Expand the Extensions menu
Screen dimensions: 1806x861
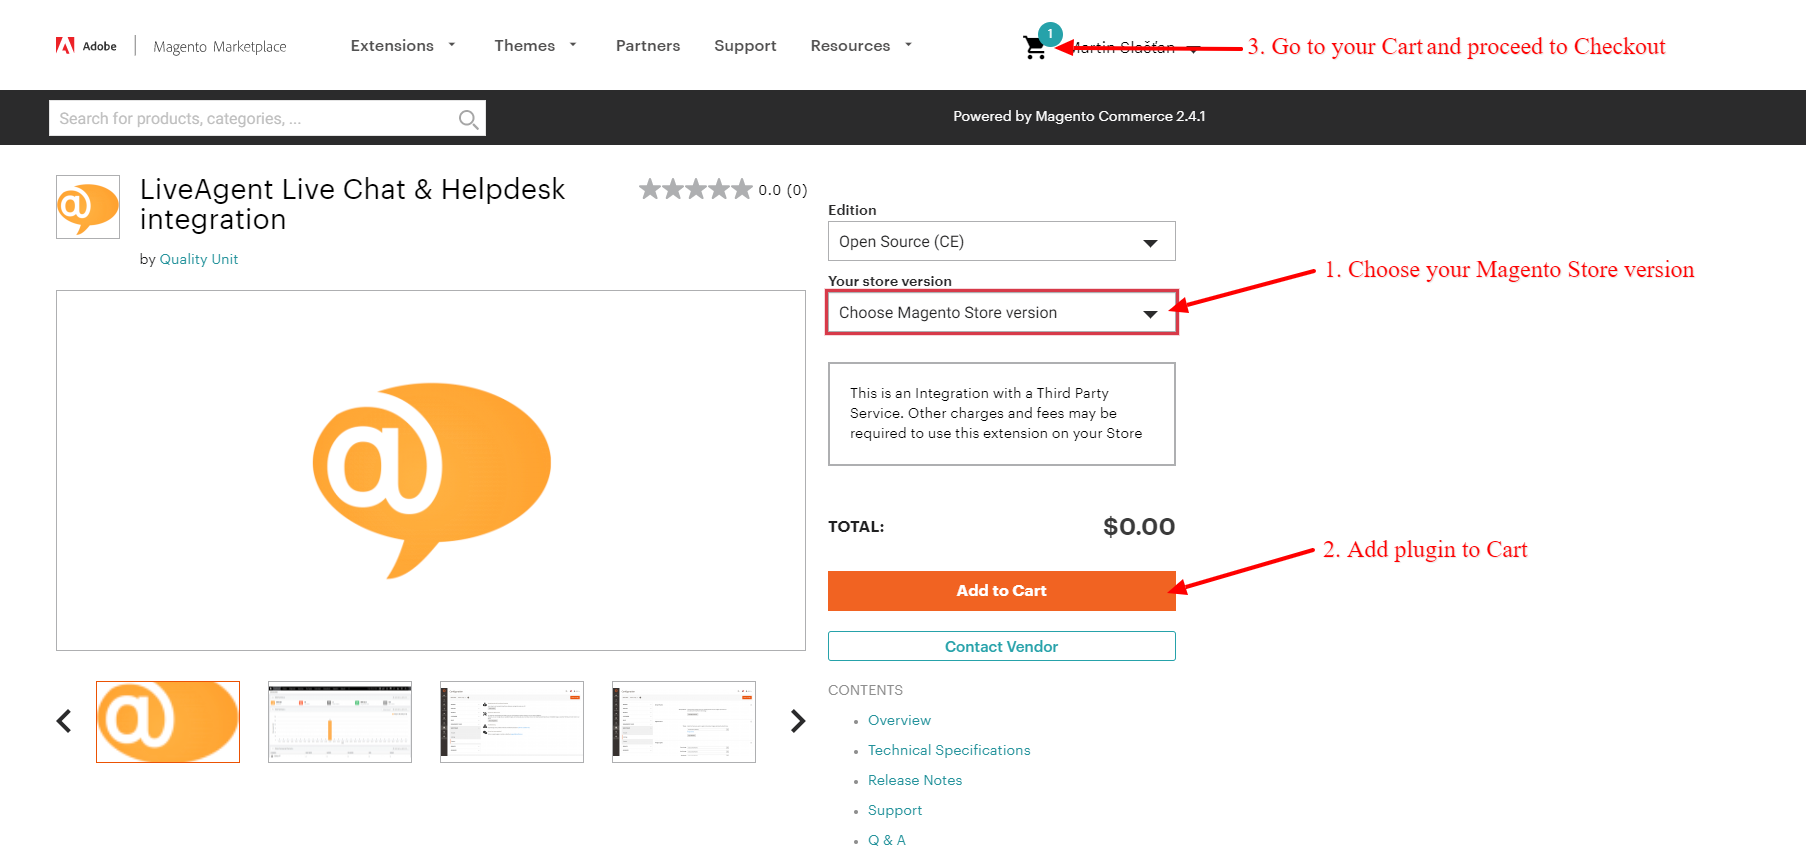(403, 46)
